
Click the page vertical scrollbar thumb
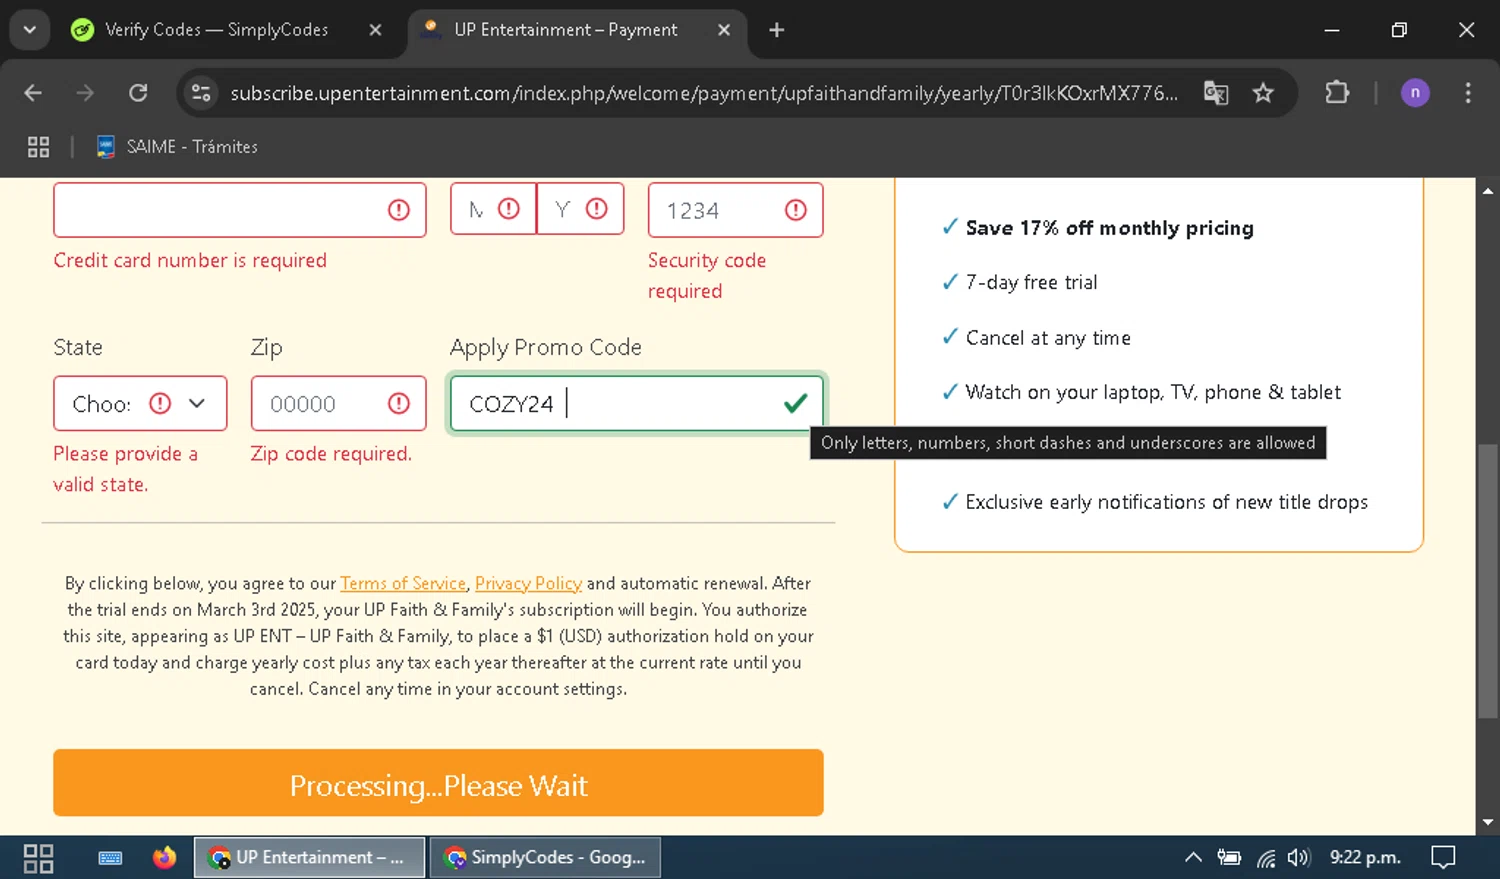coord(1487,580)
